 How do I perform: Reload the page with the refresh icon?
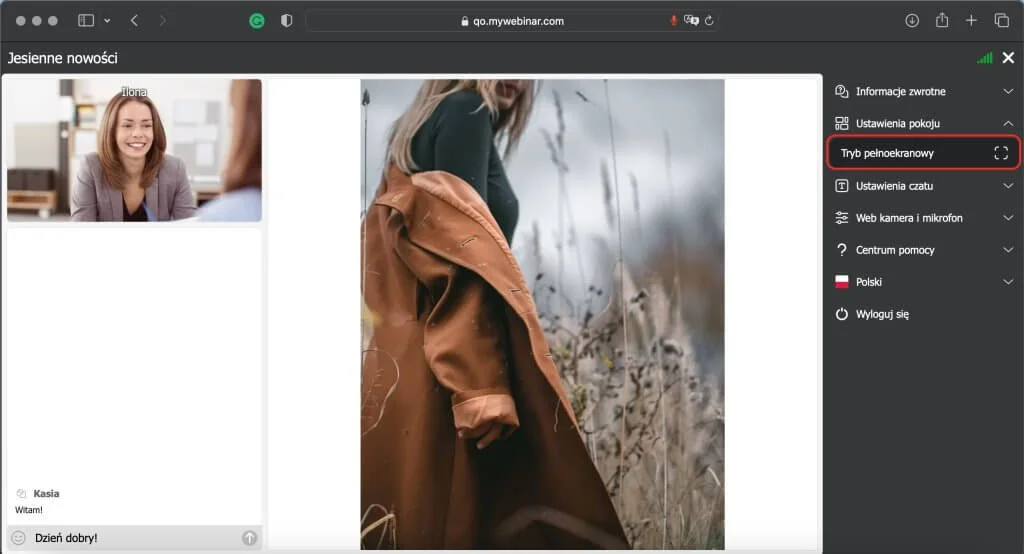coord(709,20)
